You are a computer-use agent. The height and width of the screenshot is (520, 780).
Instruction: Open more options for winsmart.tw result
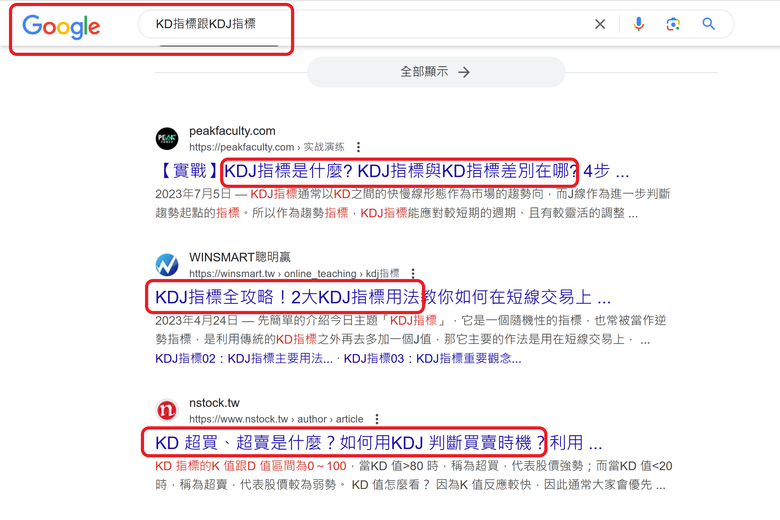tap(413, 273)
